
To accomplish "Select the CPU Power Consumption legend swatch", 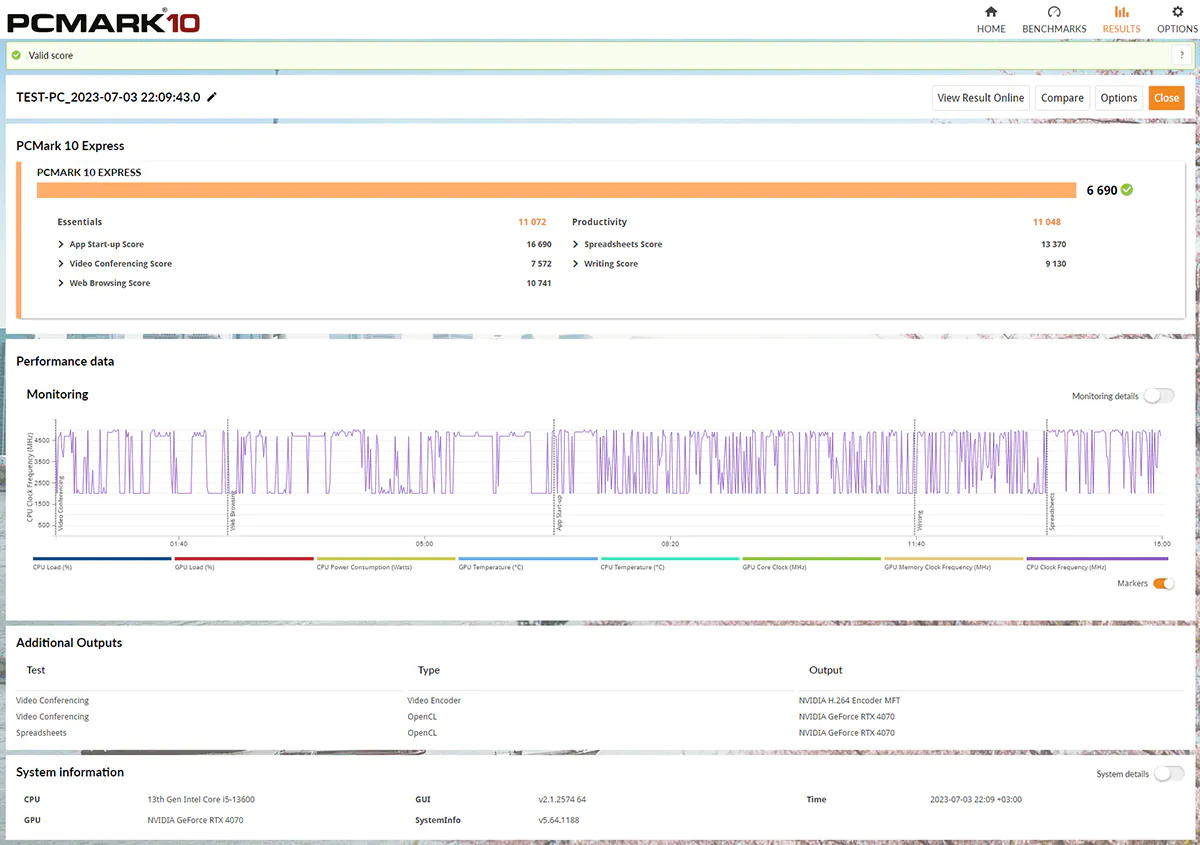I will (386, 559).
